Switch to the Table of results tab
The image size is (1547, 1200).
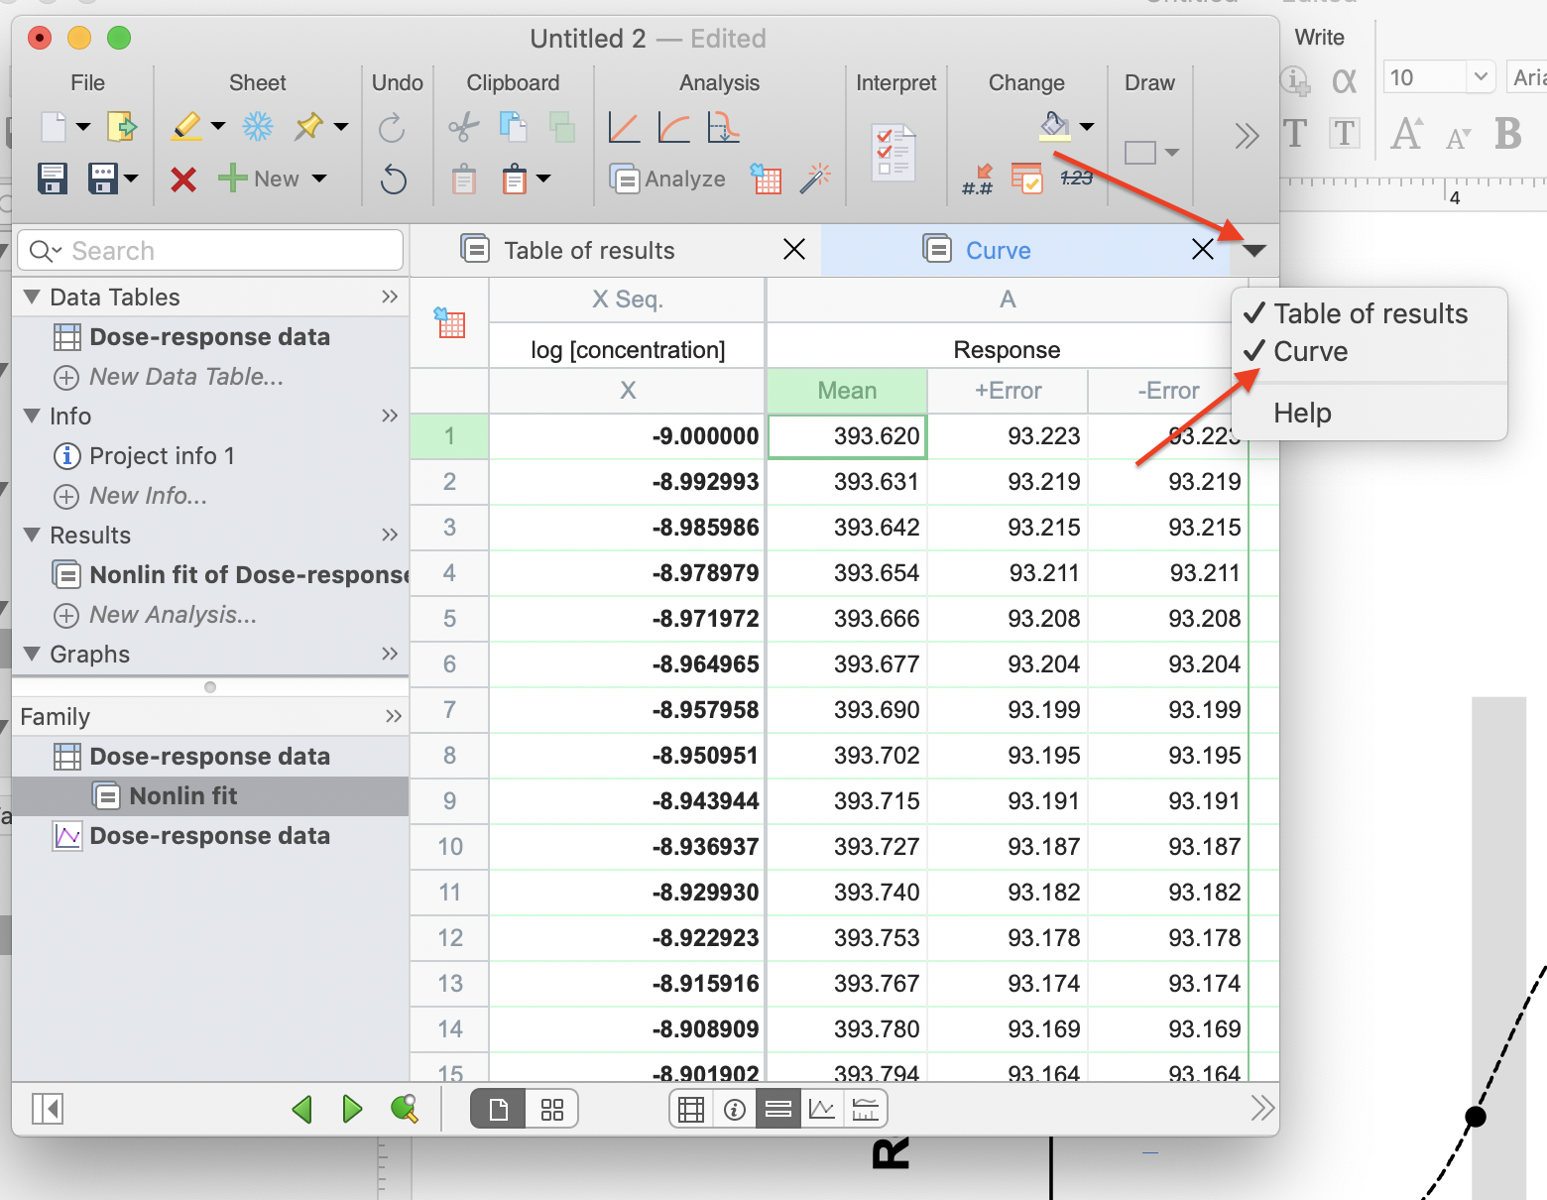pos(589,250)
